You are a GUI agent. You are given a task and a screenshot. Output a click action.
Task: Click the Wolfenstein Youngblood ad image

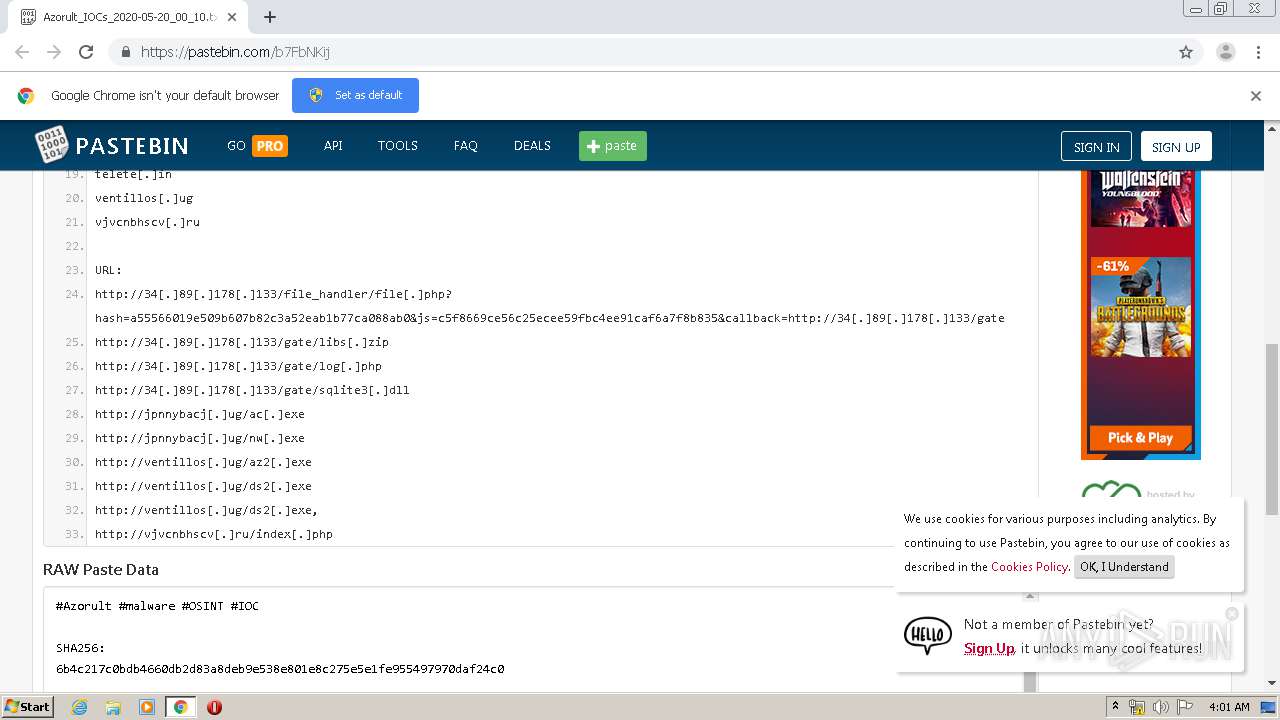(1140, 198)
